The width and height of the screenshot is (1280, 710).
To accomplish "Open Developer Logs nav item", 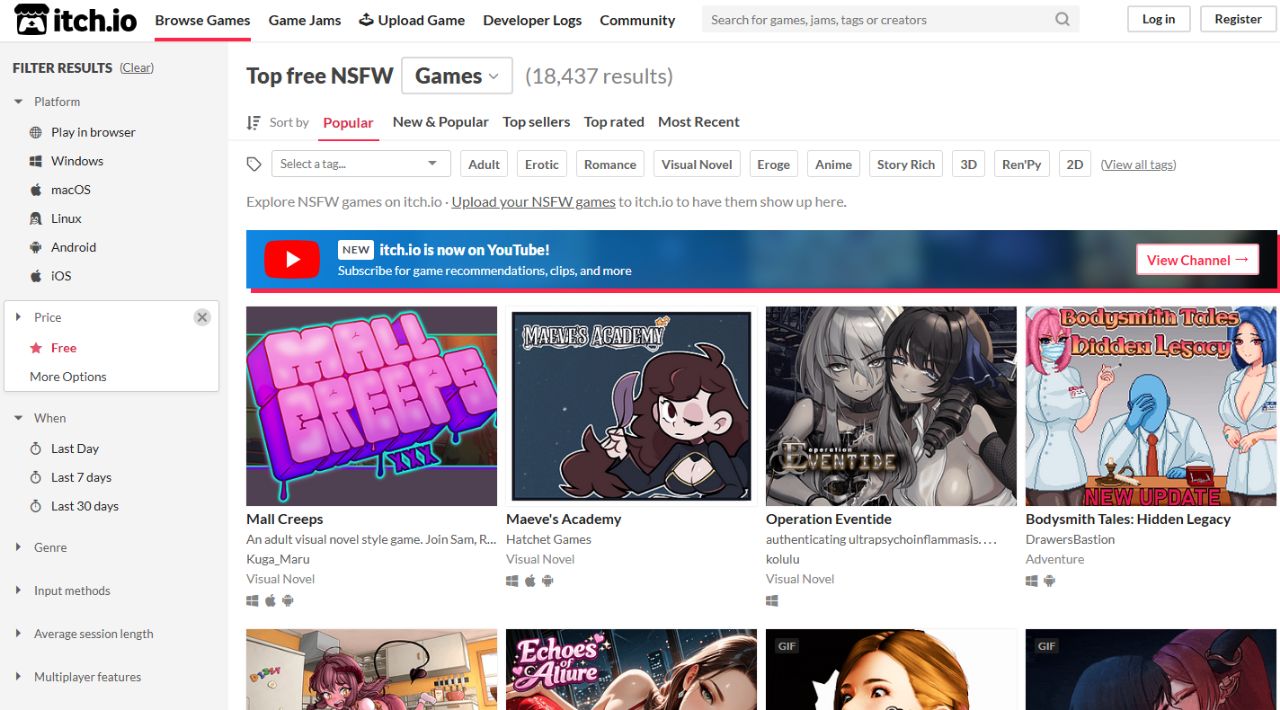I will [x=532, y=20].
